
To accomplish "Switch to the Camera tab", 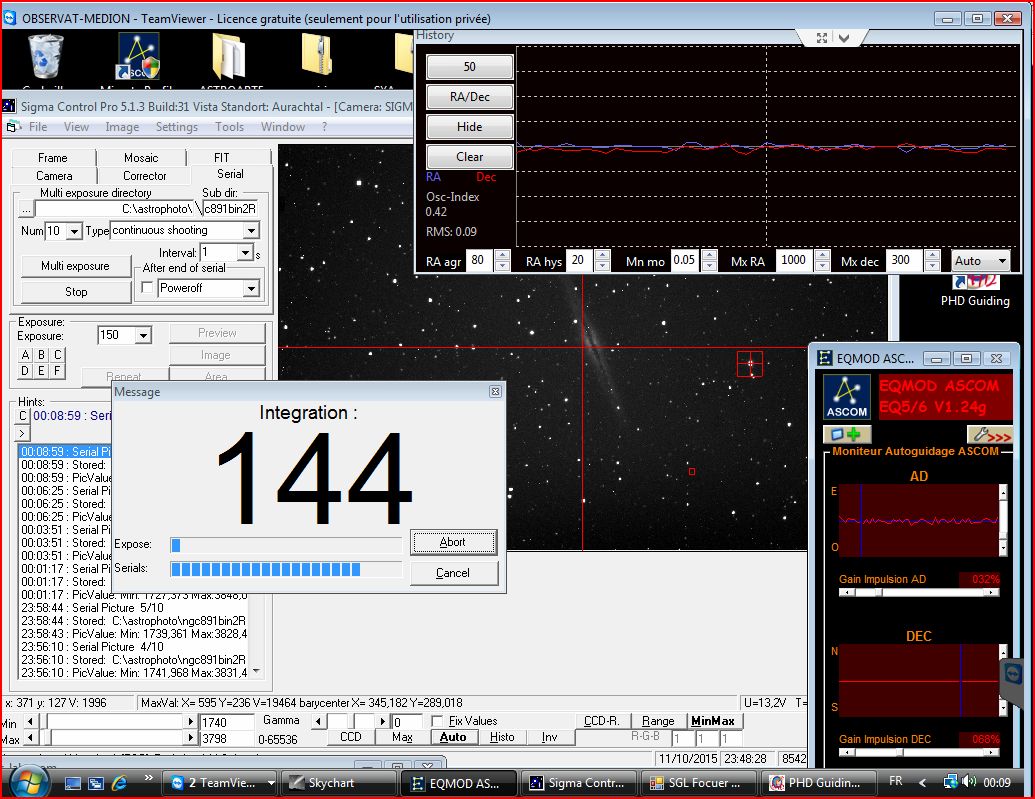I will [x=54, y=175].
